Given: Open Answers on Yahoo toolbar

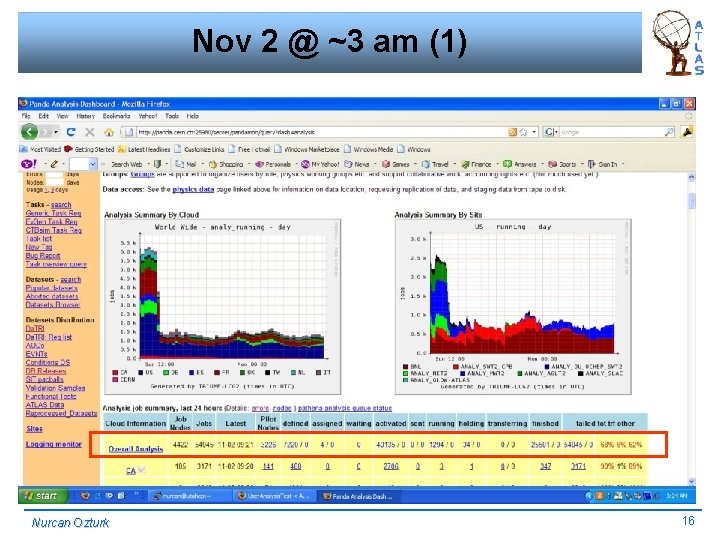Looking at the screenshot, I should (x=520, y=164).
